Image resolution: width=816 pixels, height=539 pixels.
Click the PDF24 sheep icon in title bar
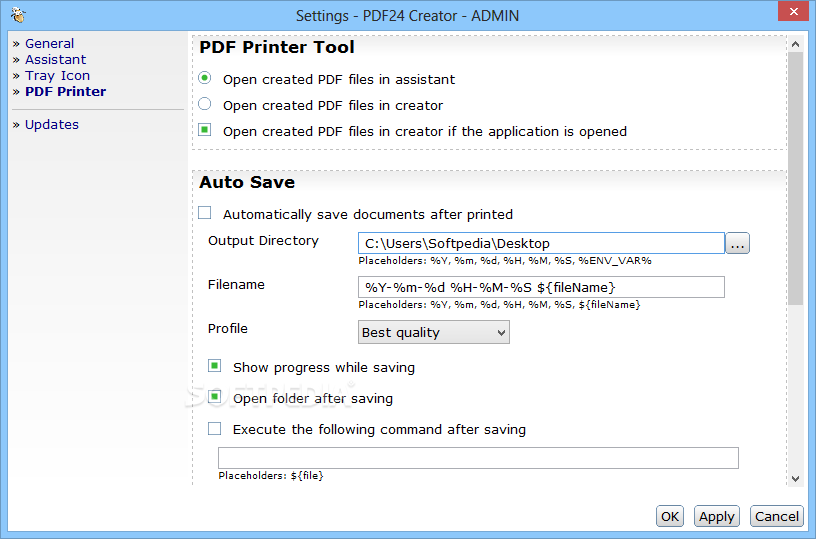coord(18,15)
